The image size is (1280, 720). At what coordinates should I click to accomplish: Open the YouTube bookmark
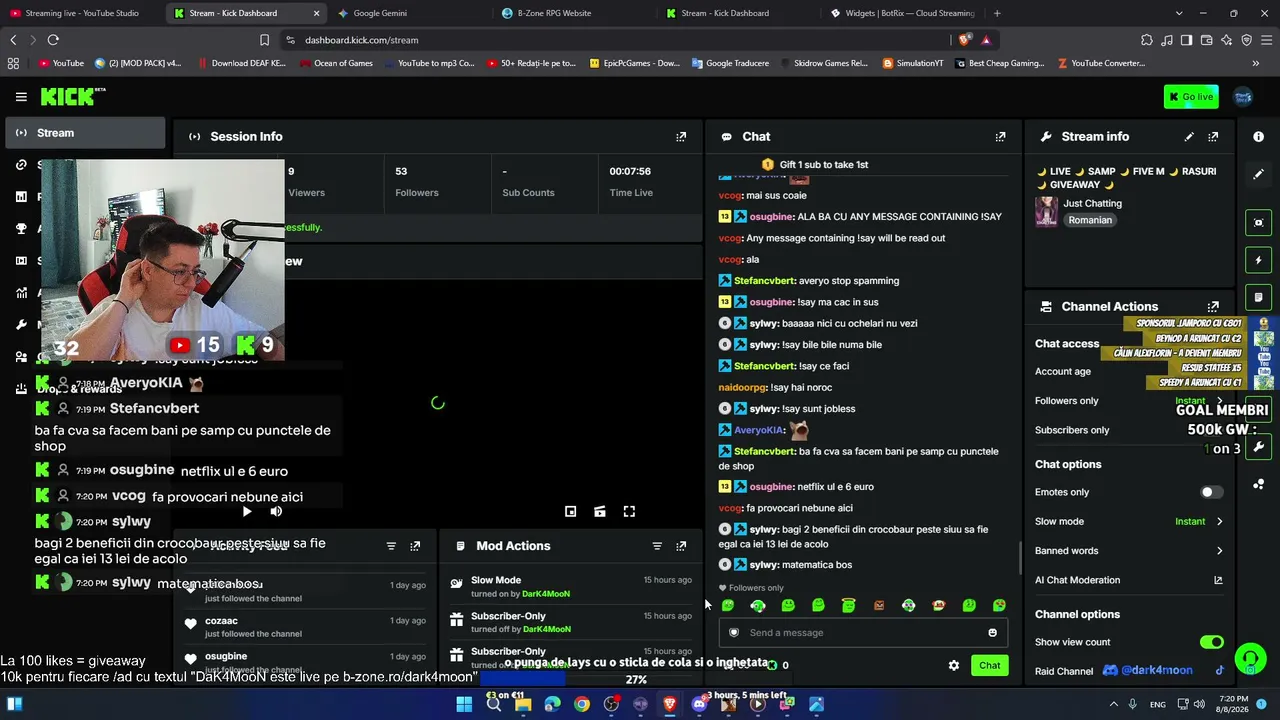(x=60, y=63)
